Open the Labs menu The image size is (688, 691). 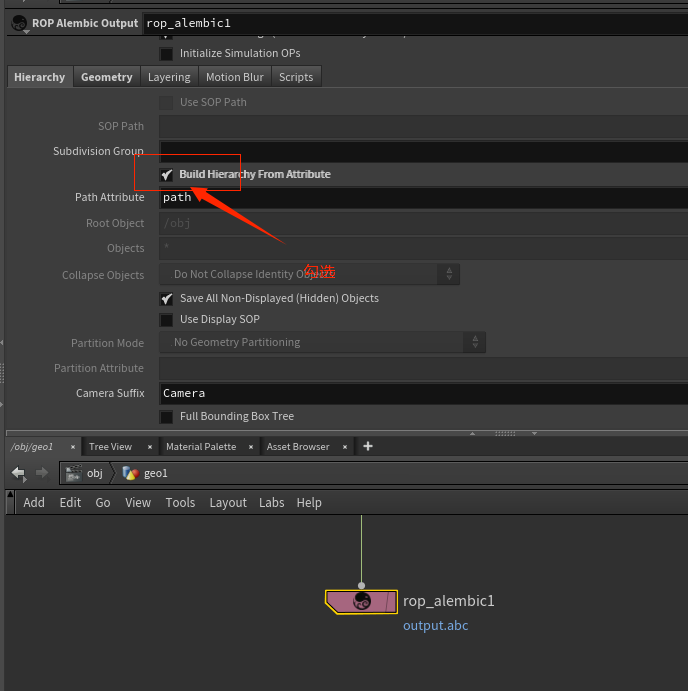[272, 502]
